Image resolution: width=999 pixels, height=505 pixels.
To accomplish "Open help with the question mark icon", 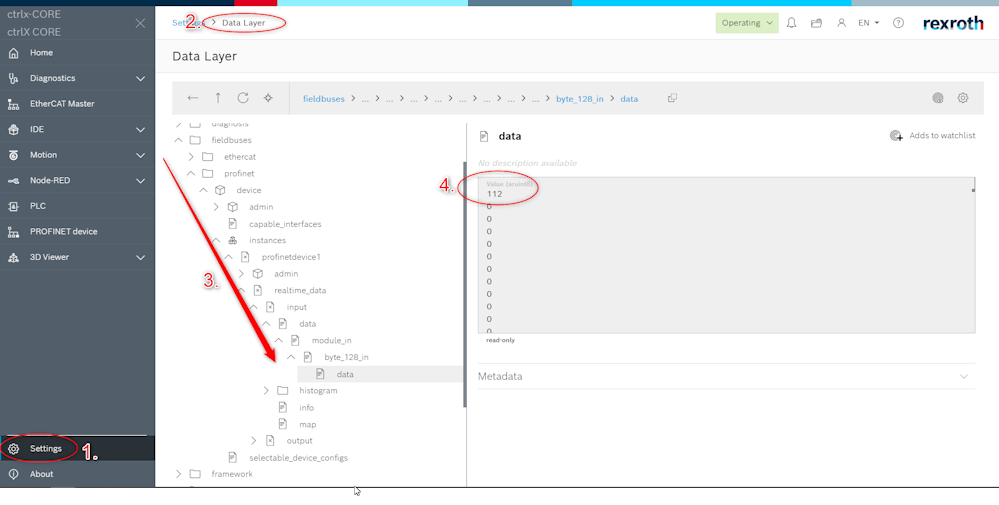I will [898, 23].
